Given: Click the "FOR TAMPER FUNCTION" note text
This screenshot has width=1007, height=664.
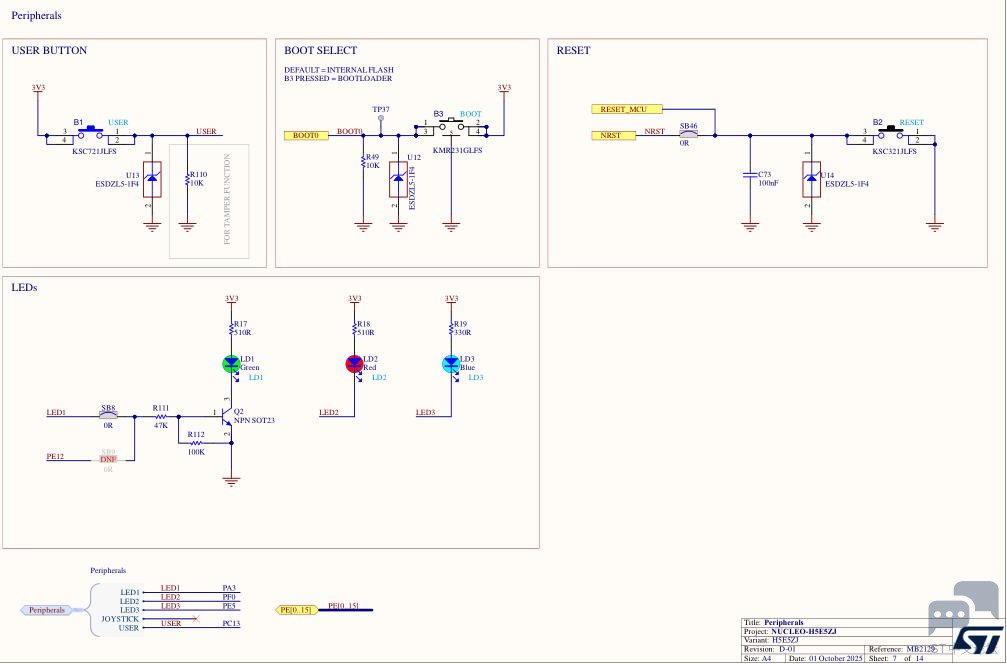Looking at the screenshot, I should click(227, 199).
